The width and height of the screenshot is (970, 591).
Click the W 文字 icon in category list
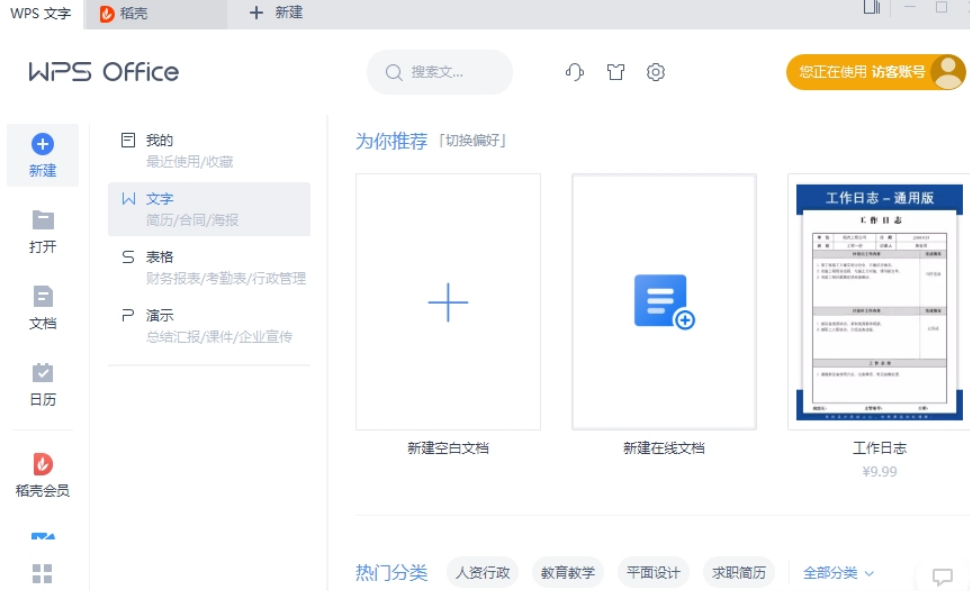tap(128, 199)
